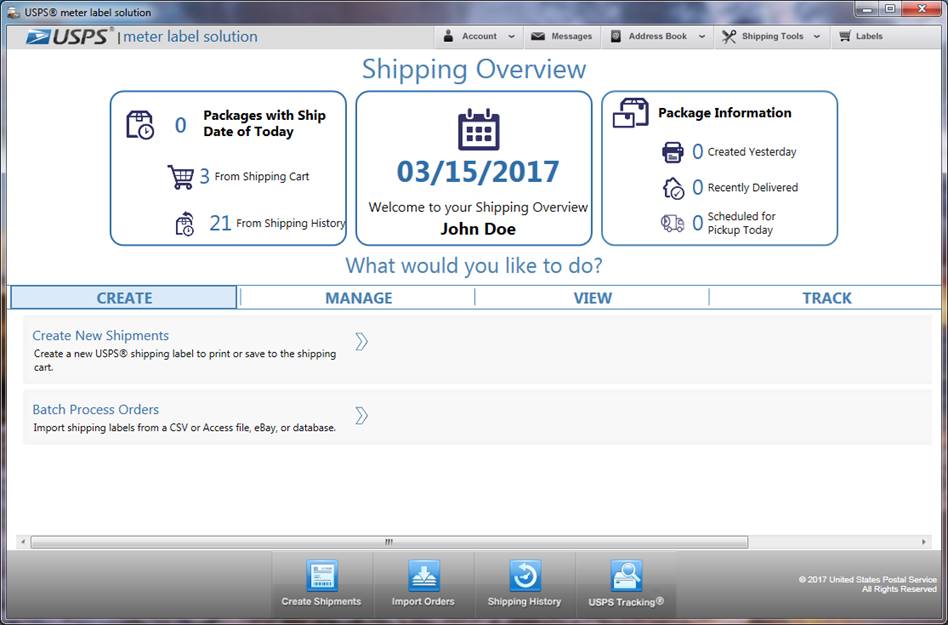Click the printer icon beside Created Yesterday
Image resolution: width=948 pixels, height=625 pixels.
pos(672,152)
